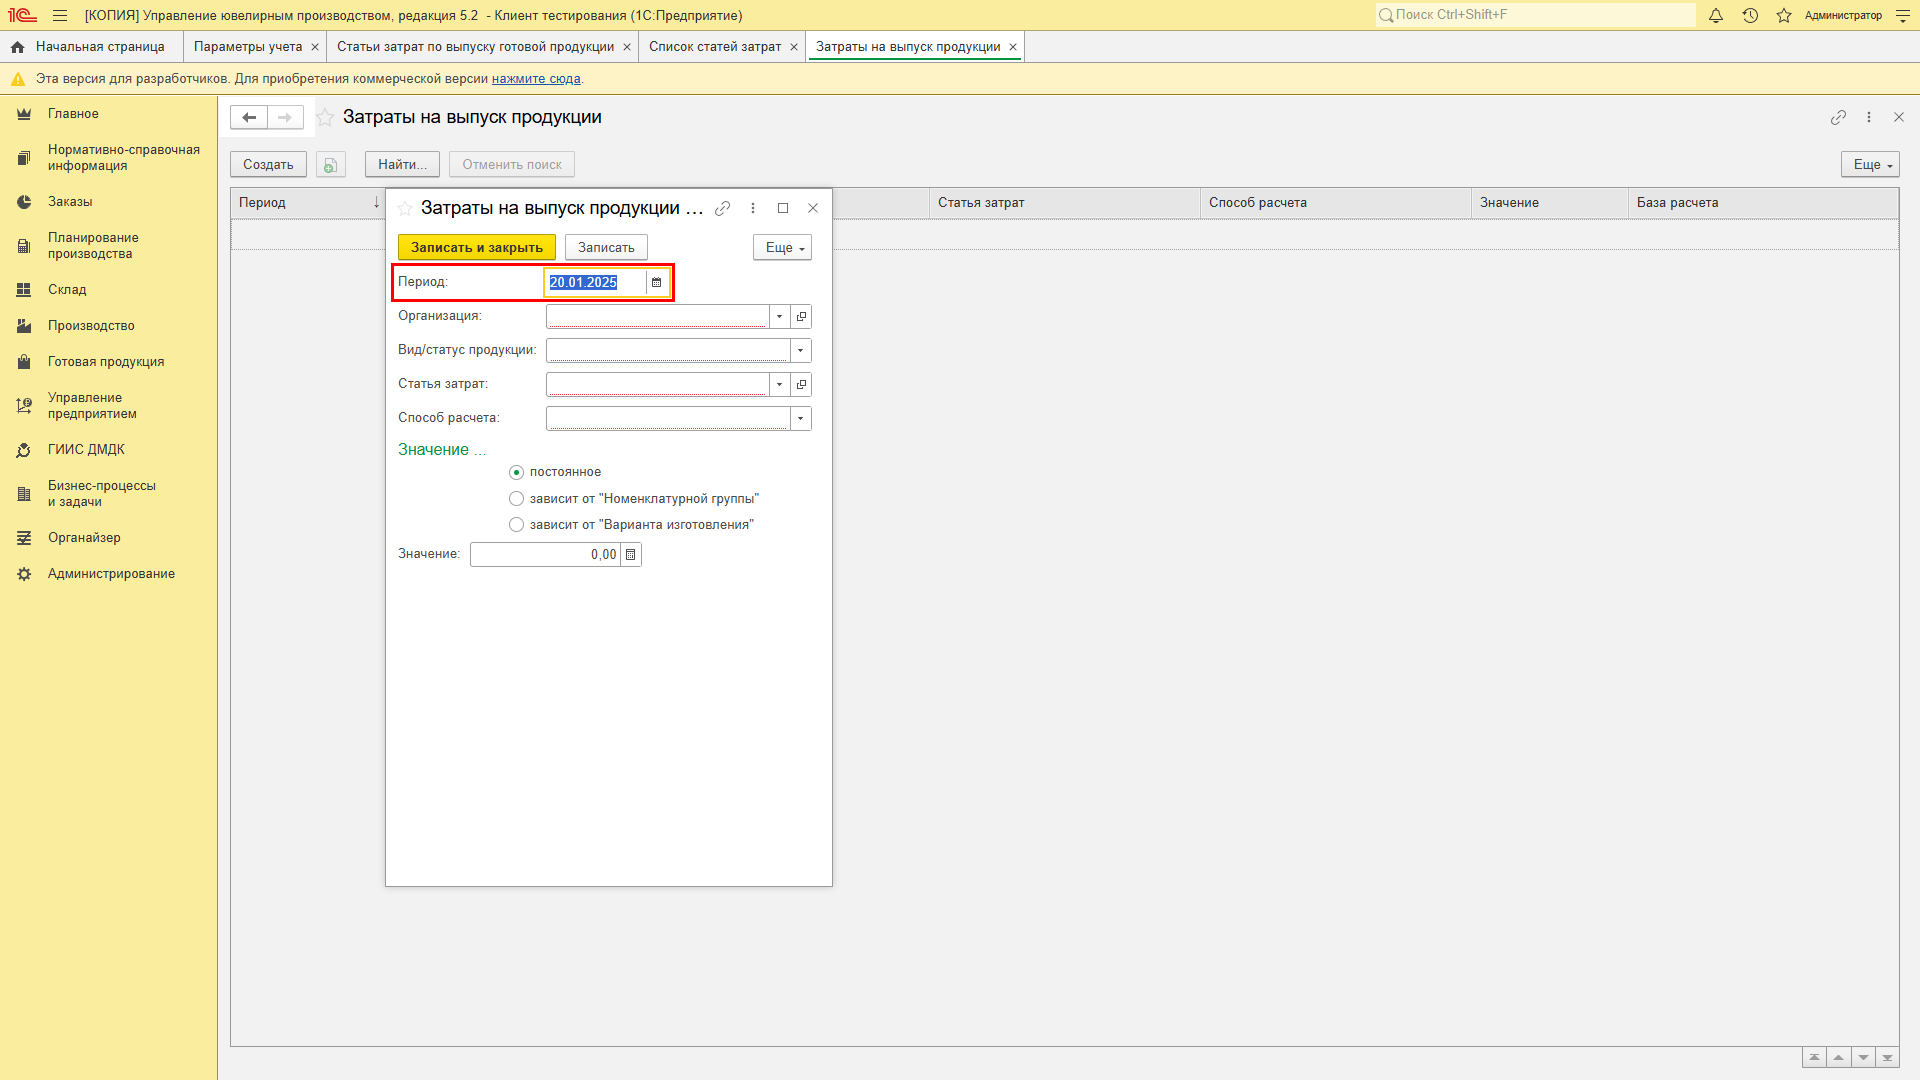This screenshot has width=1920, height=1080.
Task: Copy link icon in dialog header
Action: click(x=723, y=208)
